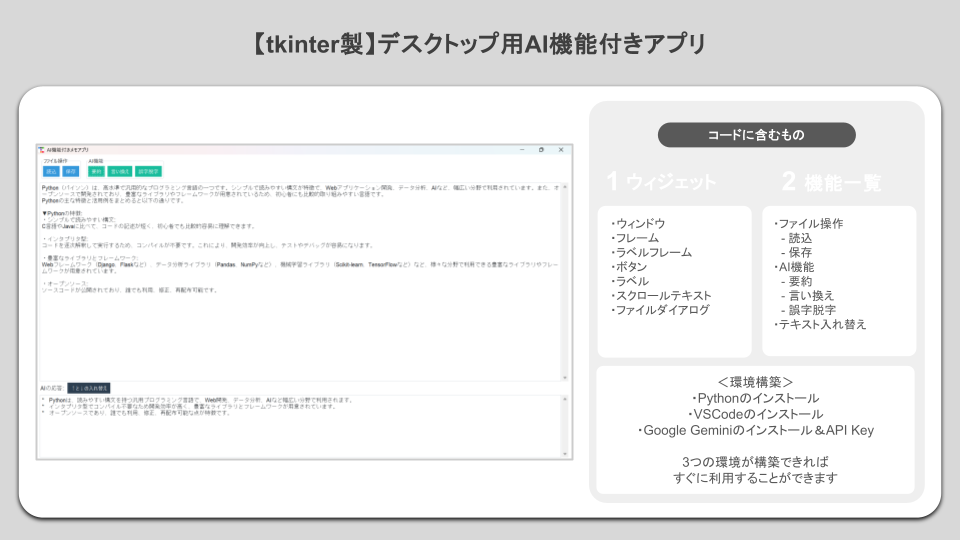The height and width of the screenshot is (540, 960).
Task: Click the 機能一覧 list card
Action: point(839,281)
